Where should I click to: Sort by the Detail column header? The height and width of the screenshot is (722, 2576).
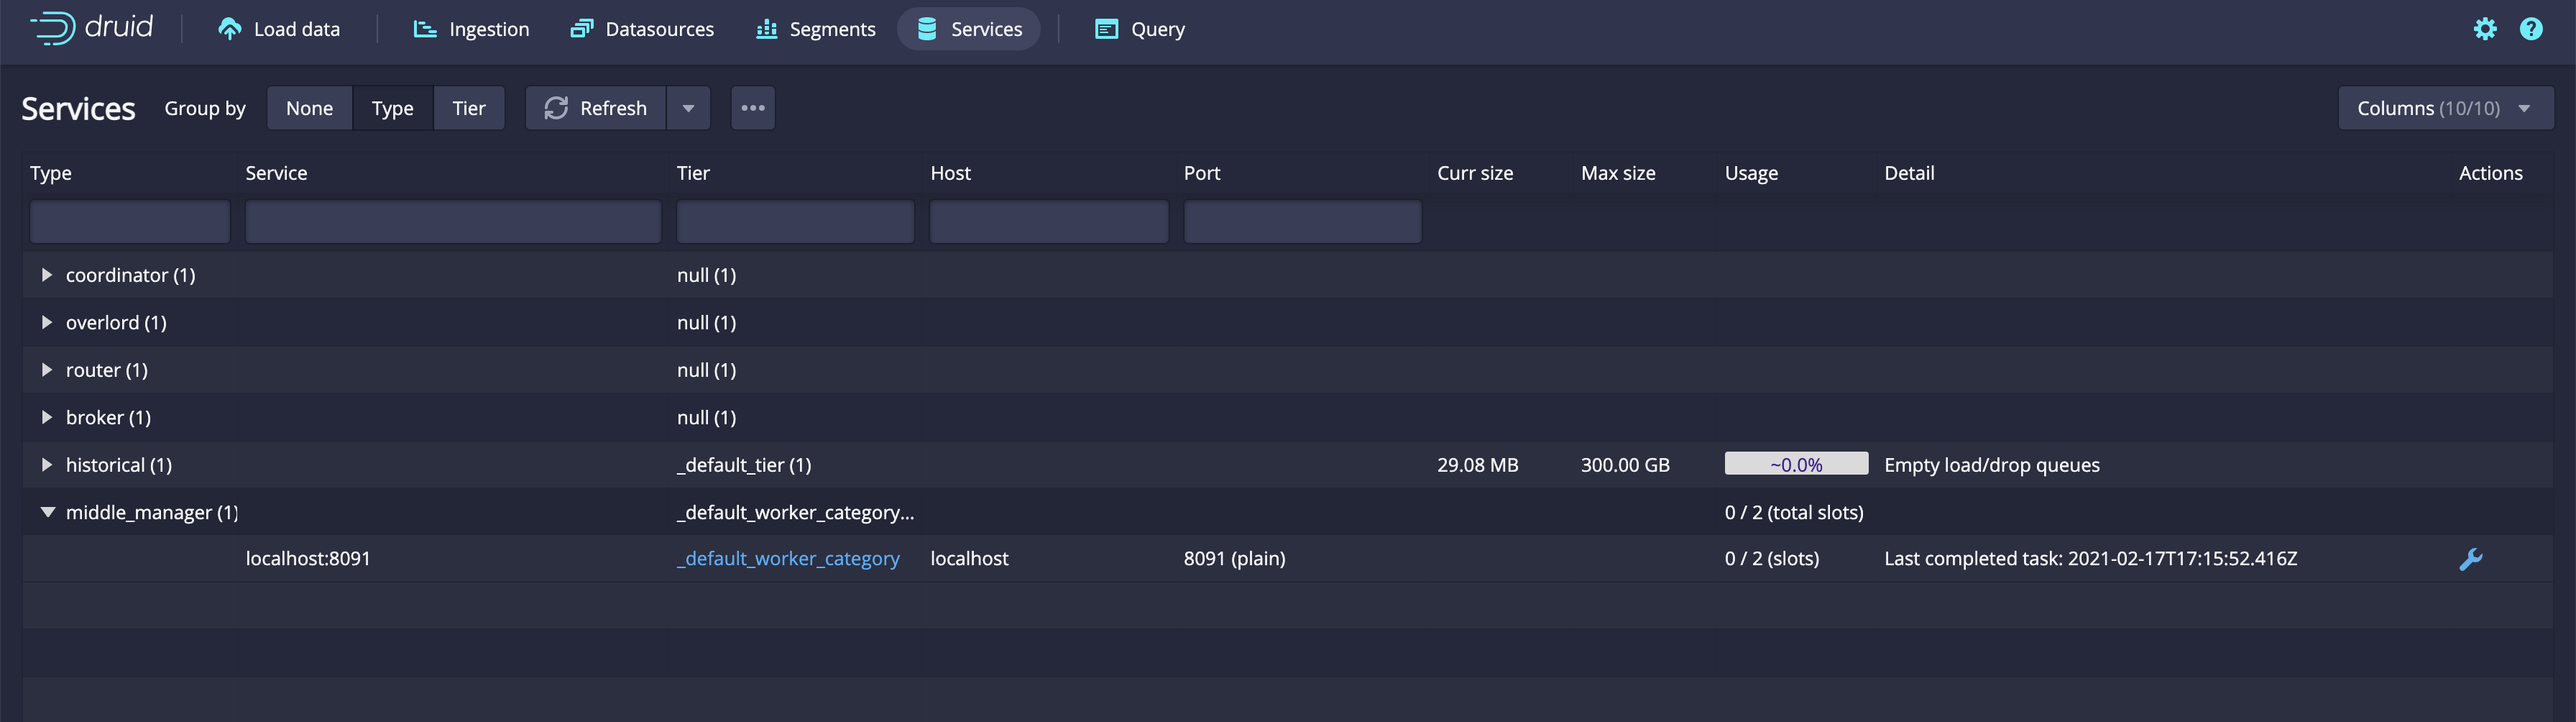(1909, 173)
